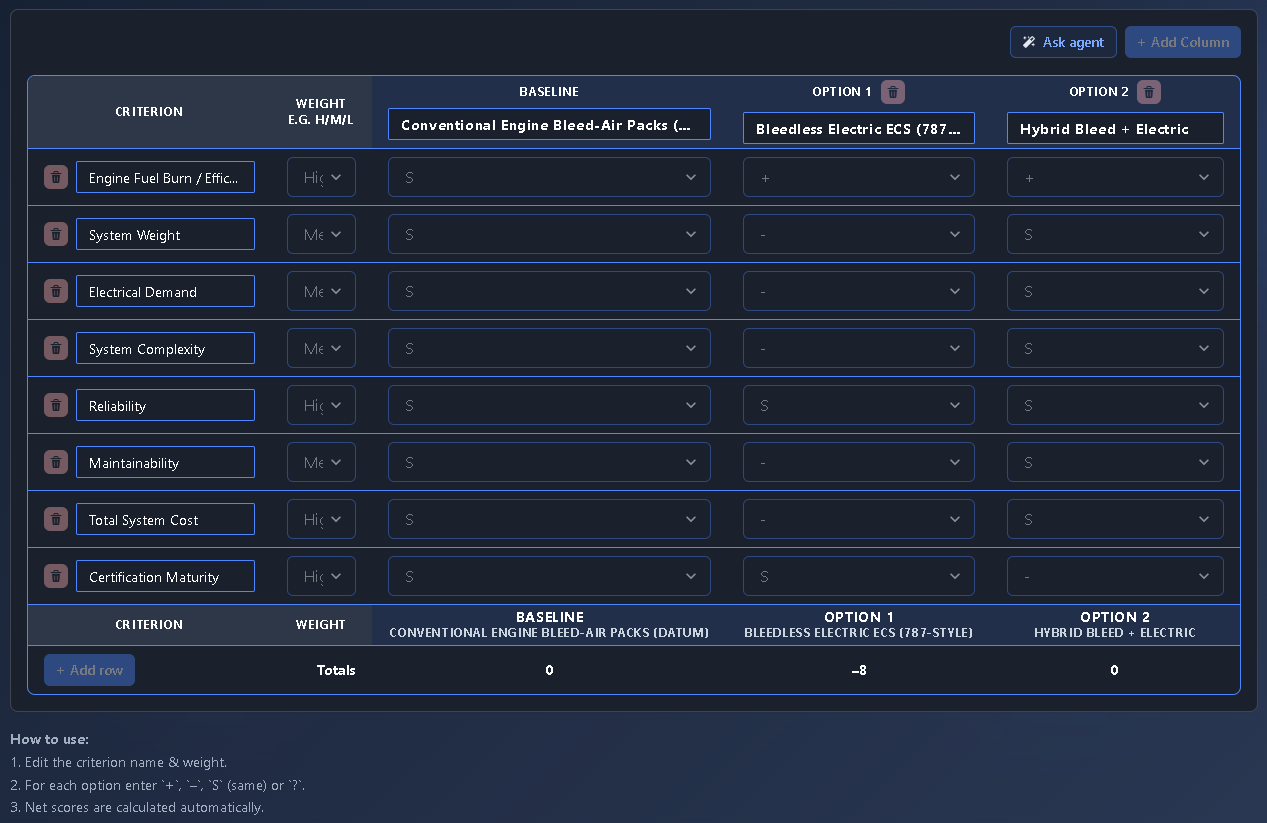Edit the System Complexity criterion name
The width and height of the screenshot is (1267, 823).
pyautogui.click(x=165, y=348)
